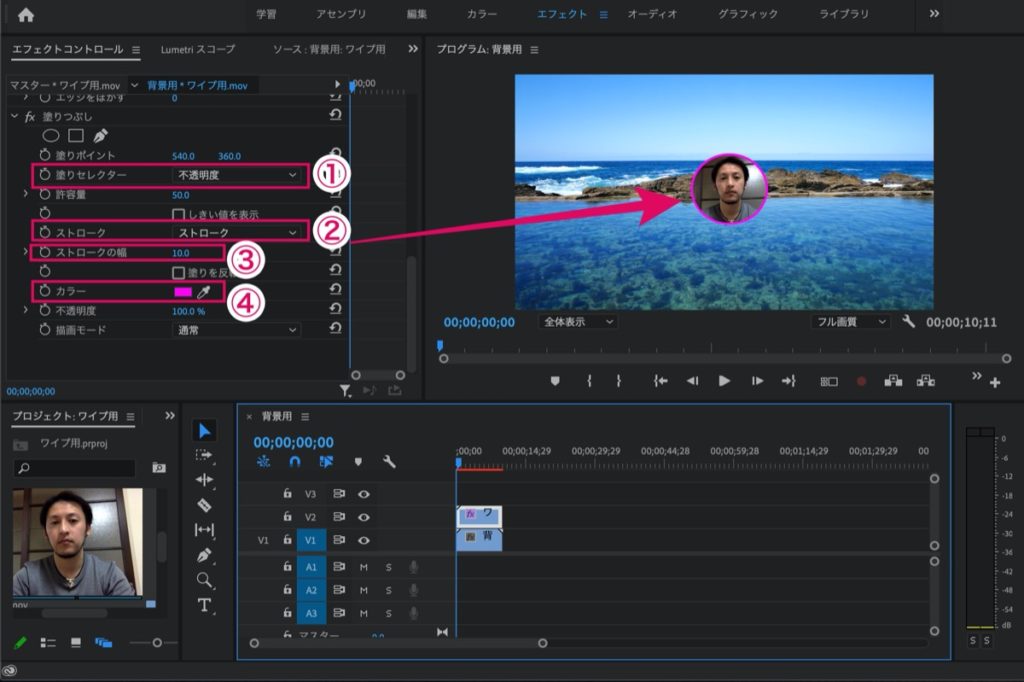
Task: Add a marker in program monitor
Action: coord(555,381)
